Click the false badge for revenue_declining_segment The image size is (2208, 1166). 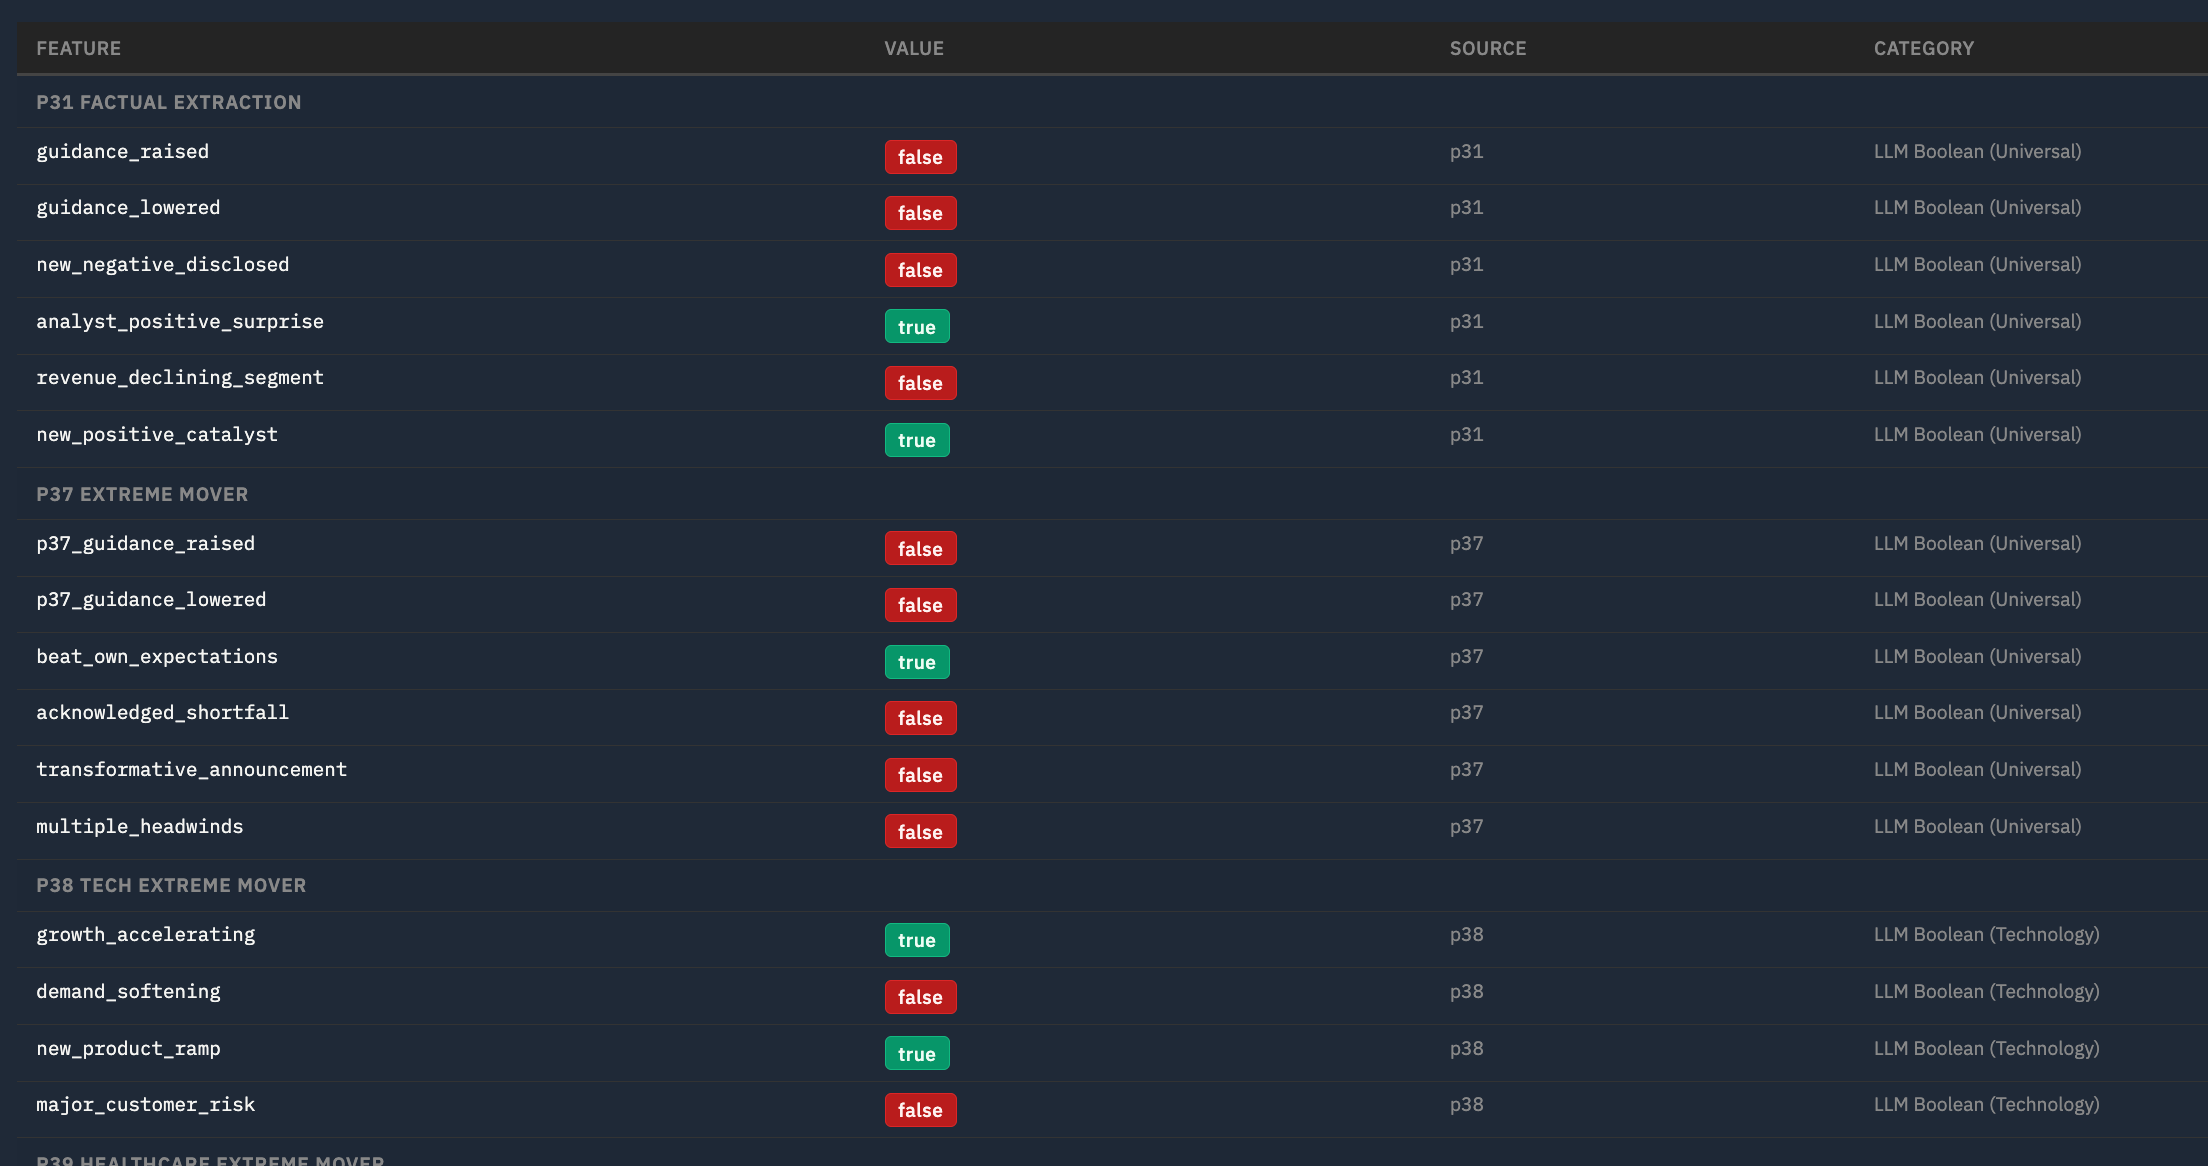[919, 383]
